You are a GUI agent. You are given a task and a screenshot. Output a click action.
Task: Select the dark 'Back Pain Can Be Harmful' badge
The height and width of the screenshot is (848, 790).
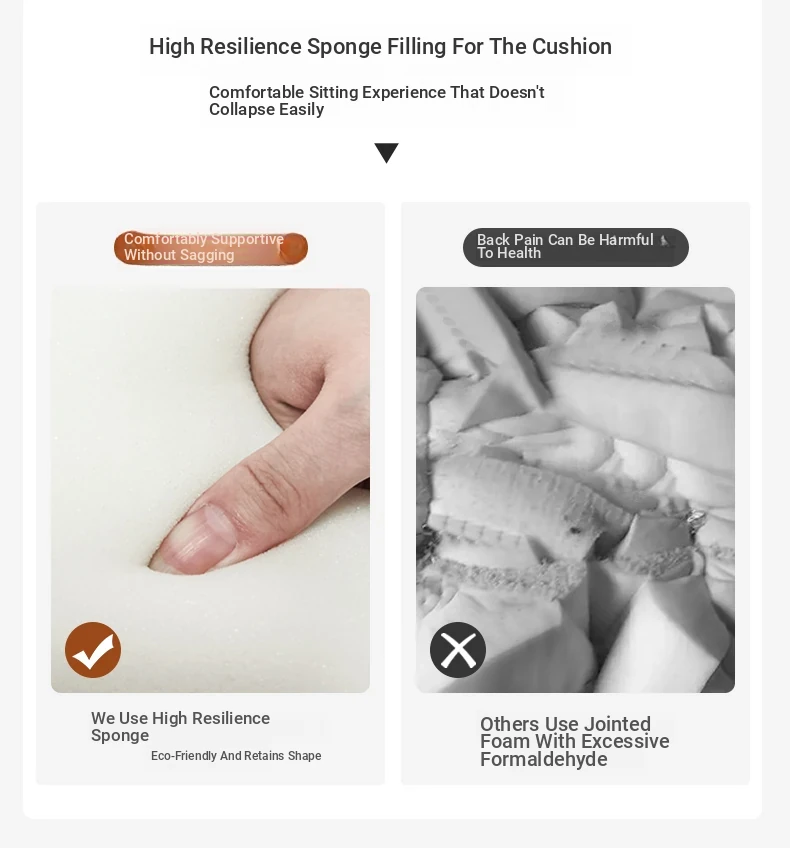coord(576,247)
